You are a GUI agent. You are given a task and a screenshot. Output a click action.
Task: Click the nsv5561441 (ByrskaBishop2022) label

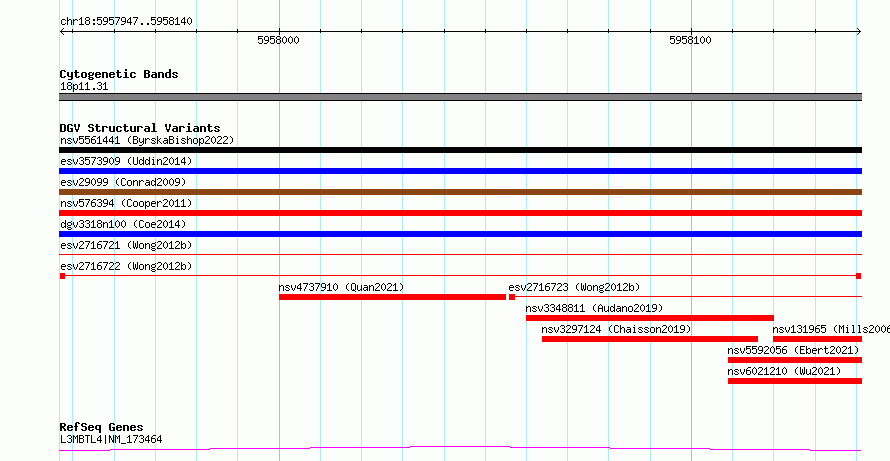(x=147, y=140)
